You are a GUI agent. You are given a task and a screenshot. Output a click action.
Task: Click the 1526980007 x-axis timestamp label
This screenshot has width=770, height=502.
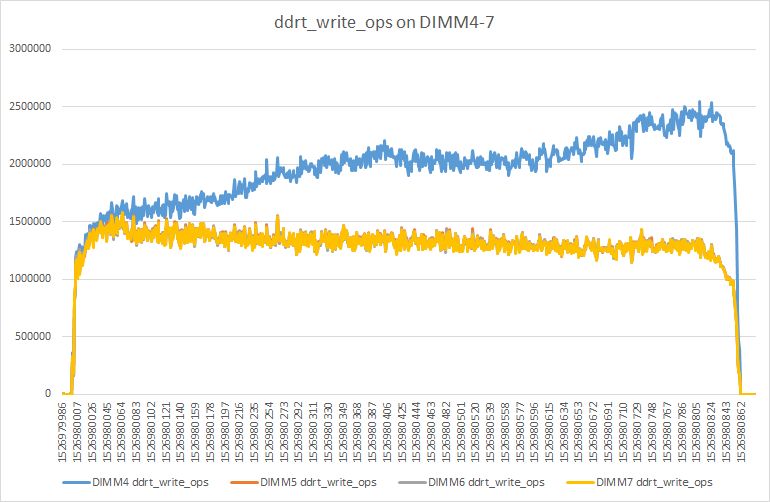[77, 432]
